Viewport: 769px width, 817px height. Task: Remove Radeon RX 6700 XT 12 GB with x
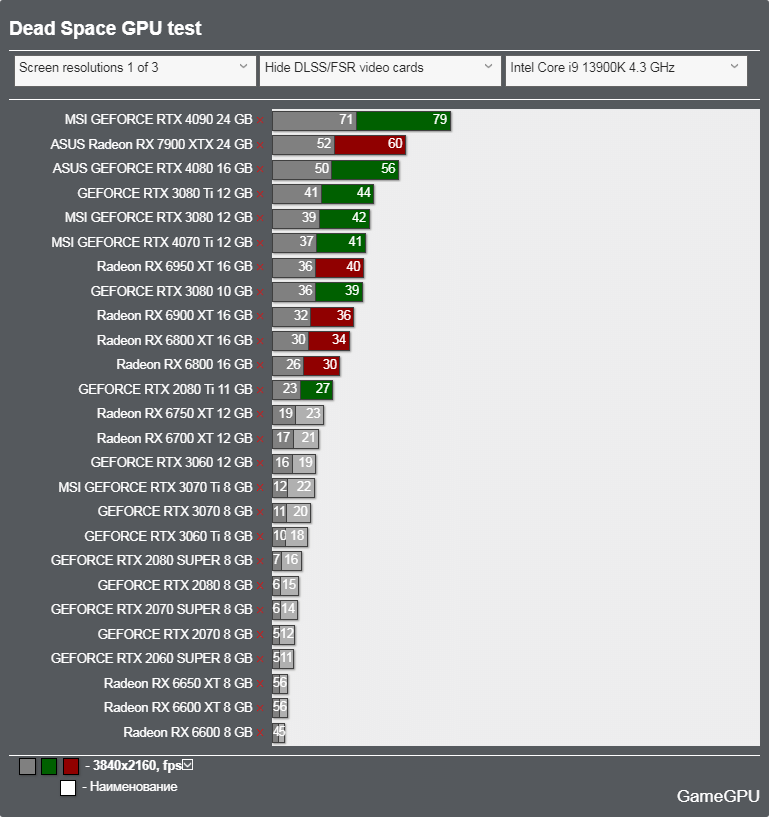(260, 439)
